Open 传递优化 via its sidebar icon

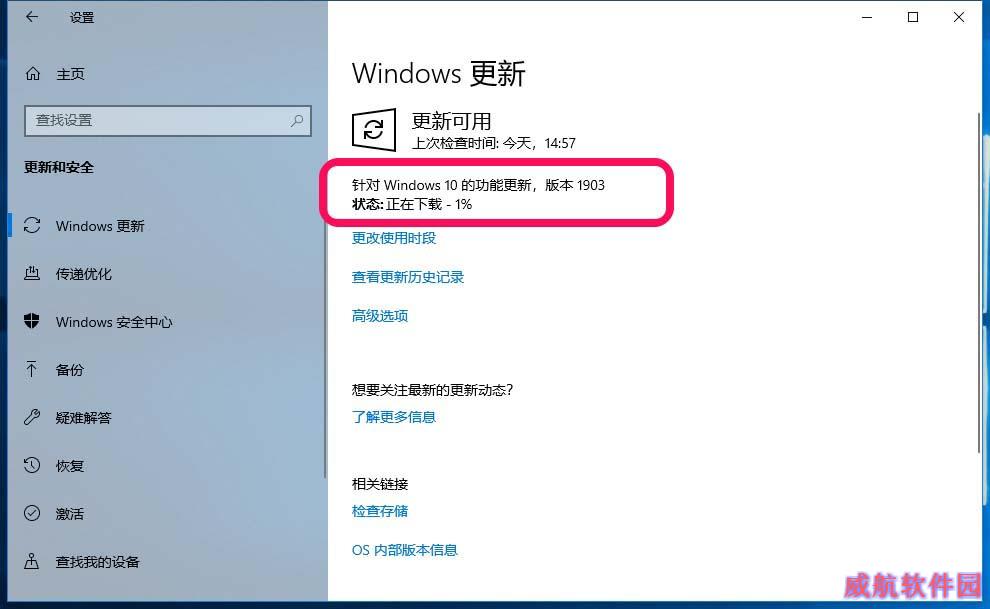pyautogui.click(x=32, y=273)
